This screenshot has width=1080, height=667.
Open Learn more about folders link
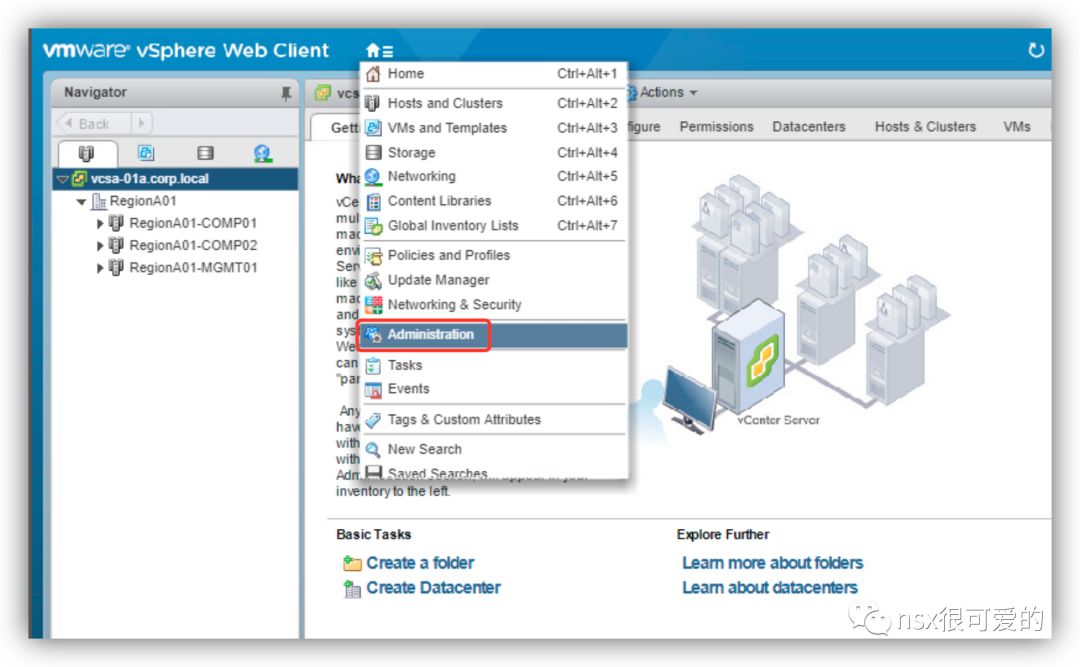click(772, 563)
